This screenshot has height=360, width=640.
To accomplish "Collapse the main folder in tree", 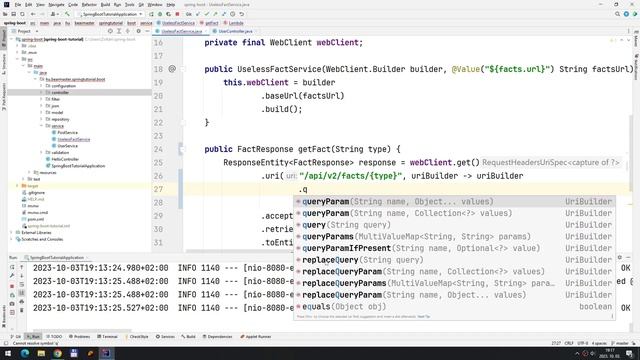I will tap(24, 66).
